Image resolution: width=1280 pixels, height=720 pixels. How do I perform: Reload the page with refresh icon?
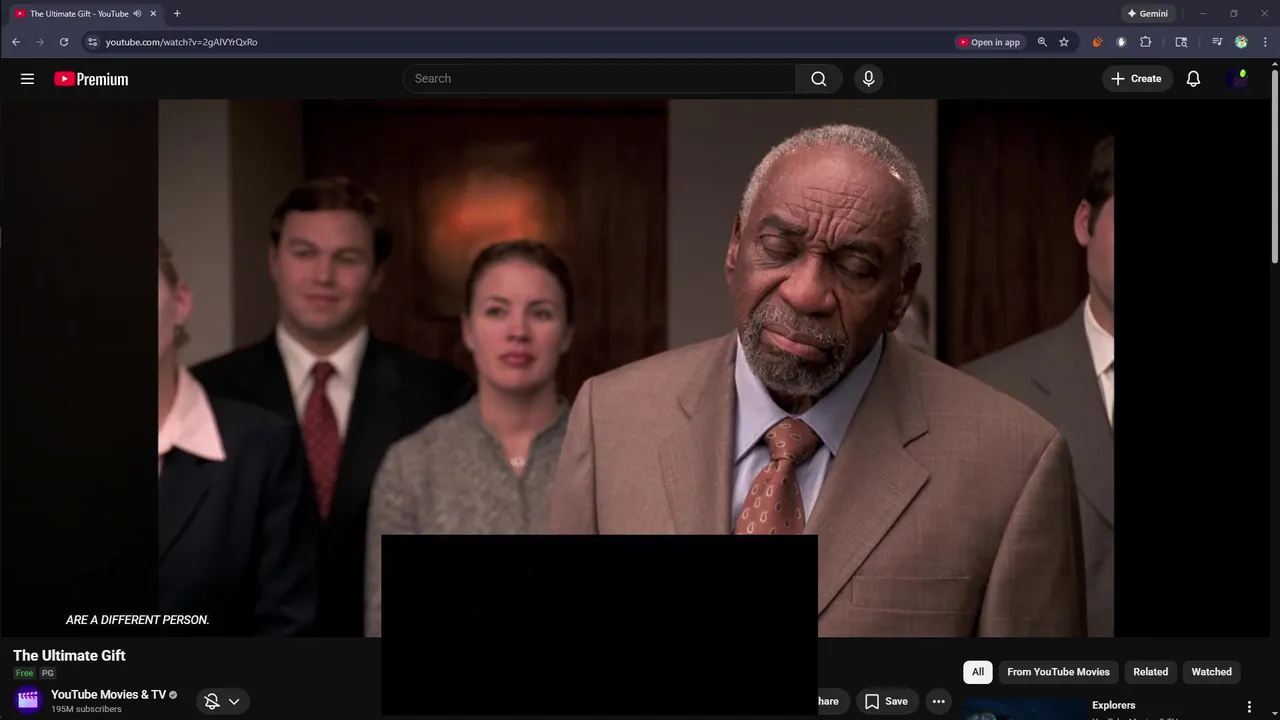tap(64, 42)
